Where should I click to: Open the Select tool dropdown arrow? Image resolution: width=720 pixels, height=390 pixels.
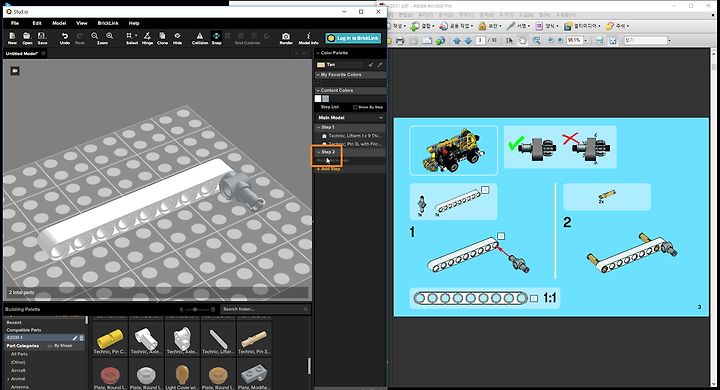[x=136, y=35]
